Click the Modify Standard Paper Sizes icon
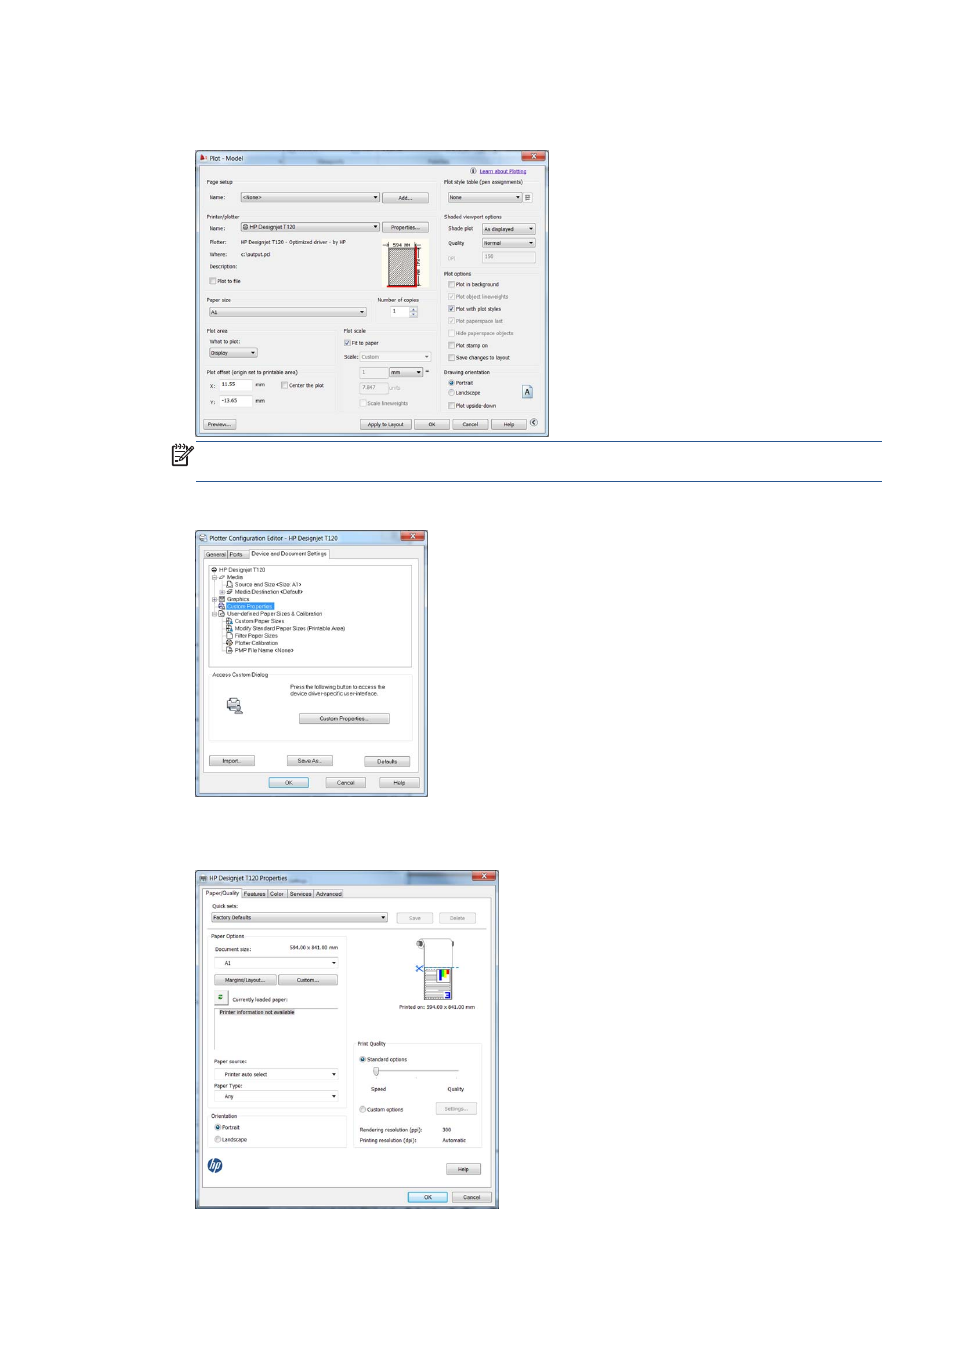Viewport: 954px width, 1350px height. tap(230, 628)
